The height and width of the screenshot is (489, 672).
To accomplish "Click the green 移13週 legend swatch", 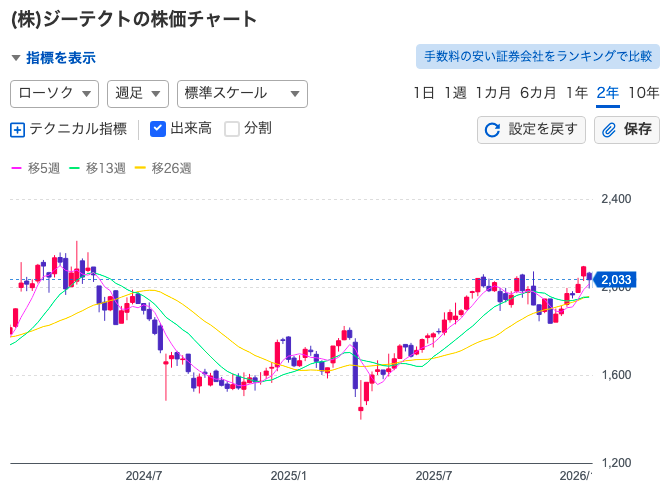I will pyautogui.click(x=74, y=168).
